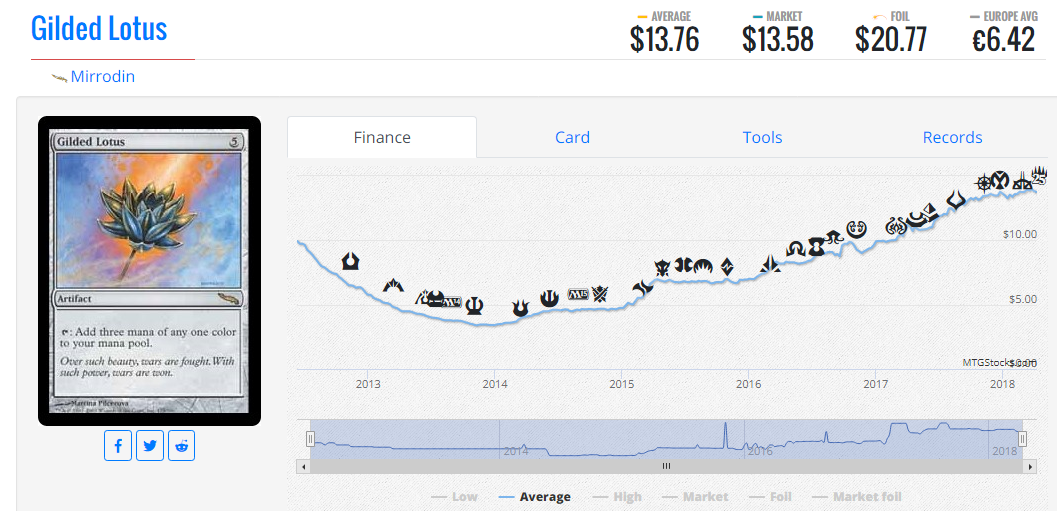Viewport: 1057px width, 511px height.
Task: Open the Records tab
Action: pyautogui.click(x=953, y=138)
